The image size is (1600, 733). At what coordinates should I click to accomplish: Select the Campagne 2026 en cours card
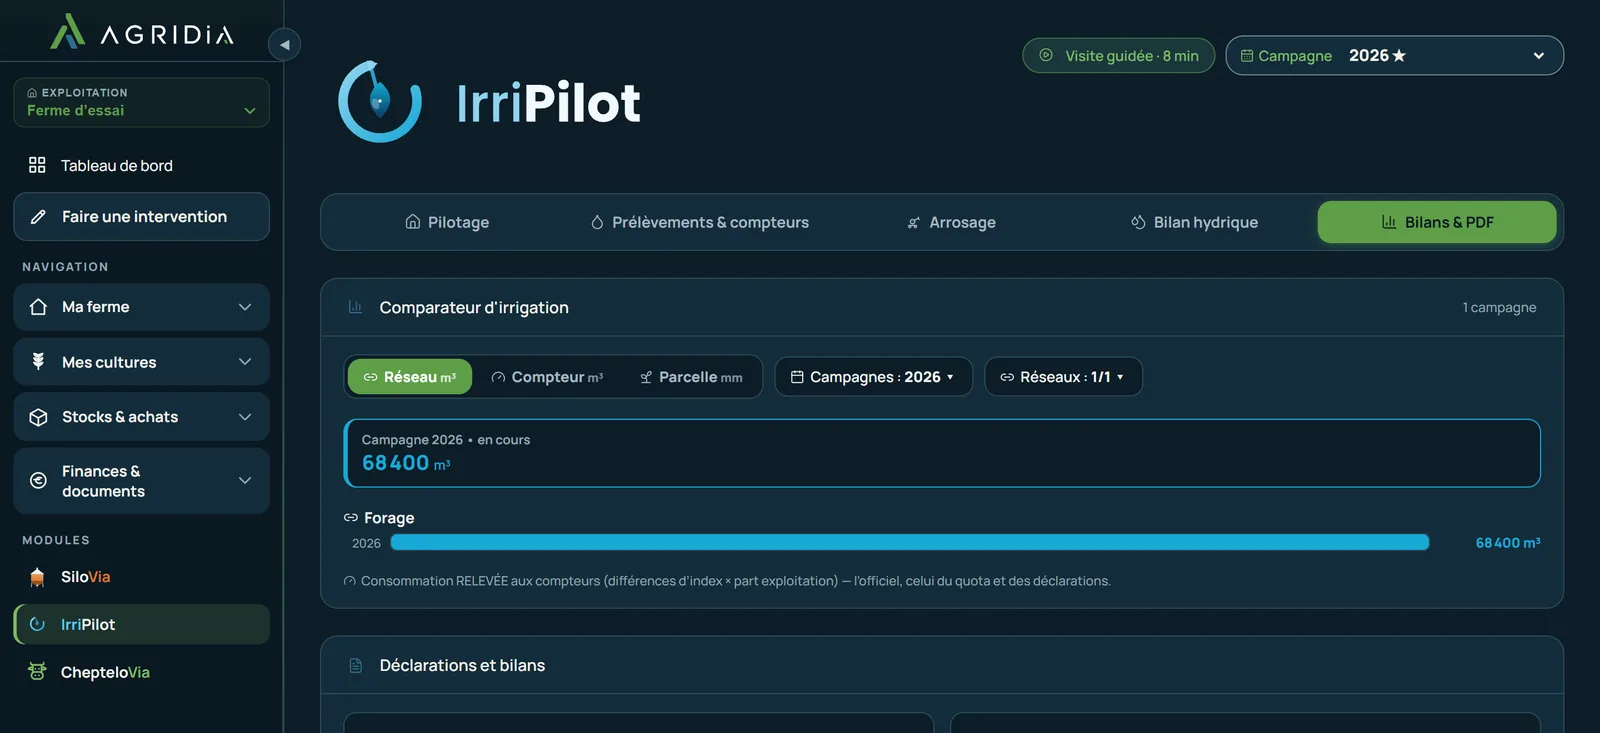click(x=942, y=453)
